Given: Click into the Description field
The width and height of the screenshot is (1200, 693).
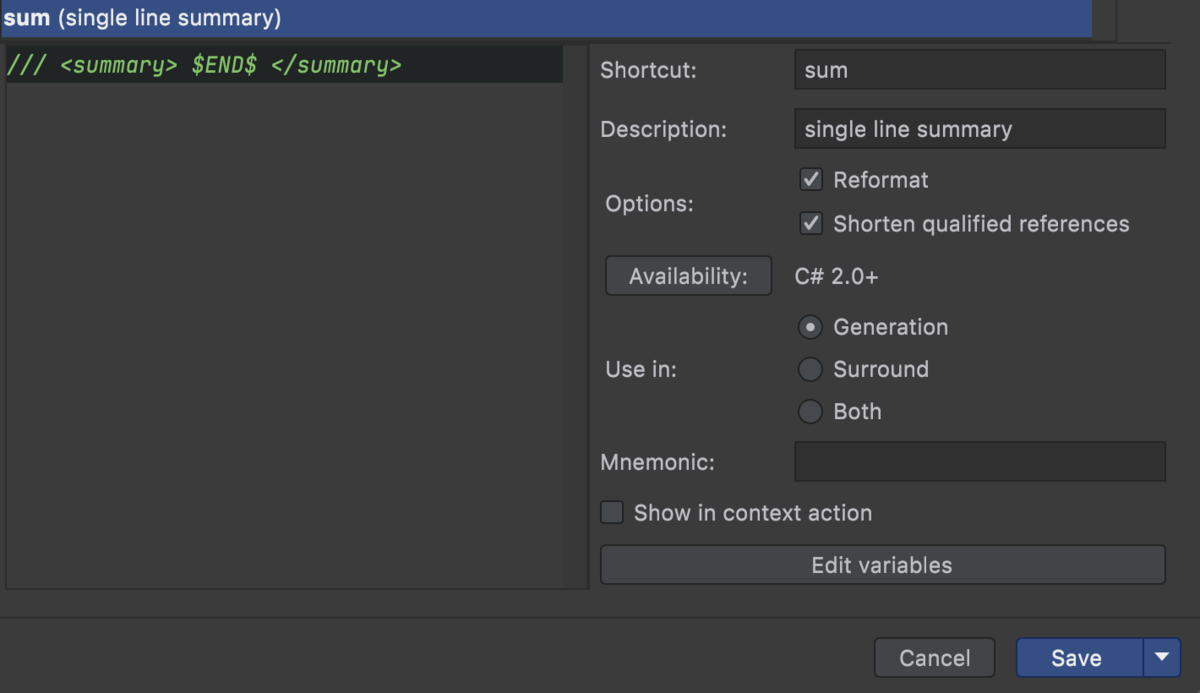Looking at the screenshot, I should click(979, 129).
